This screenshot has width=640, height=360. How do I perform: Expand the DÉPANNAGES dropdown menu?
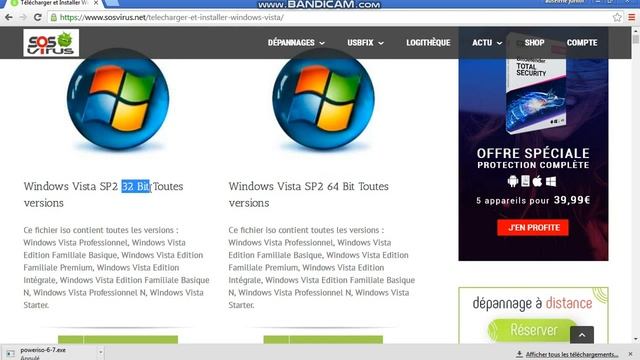coord(296,42)
